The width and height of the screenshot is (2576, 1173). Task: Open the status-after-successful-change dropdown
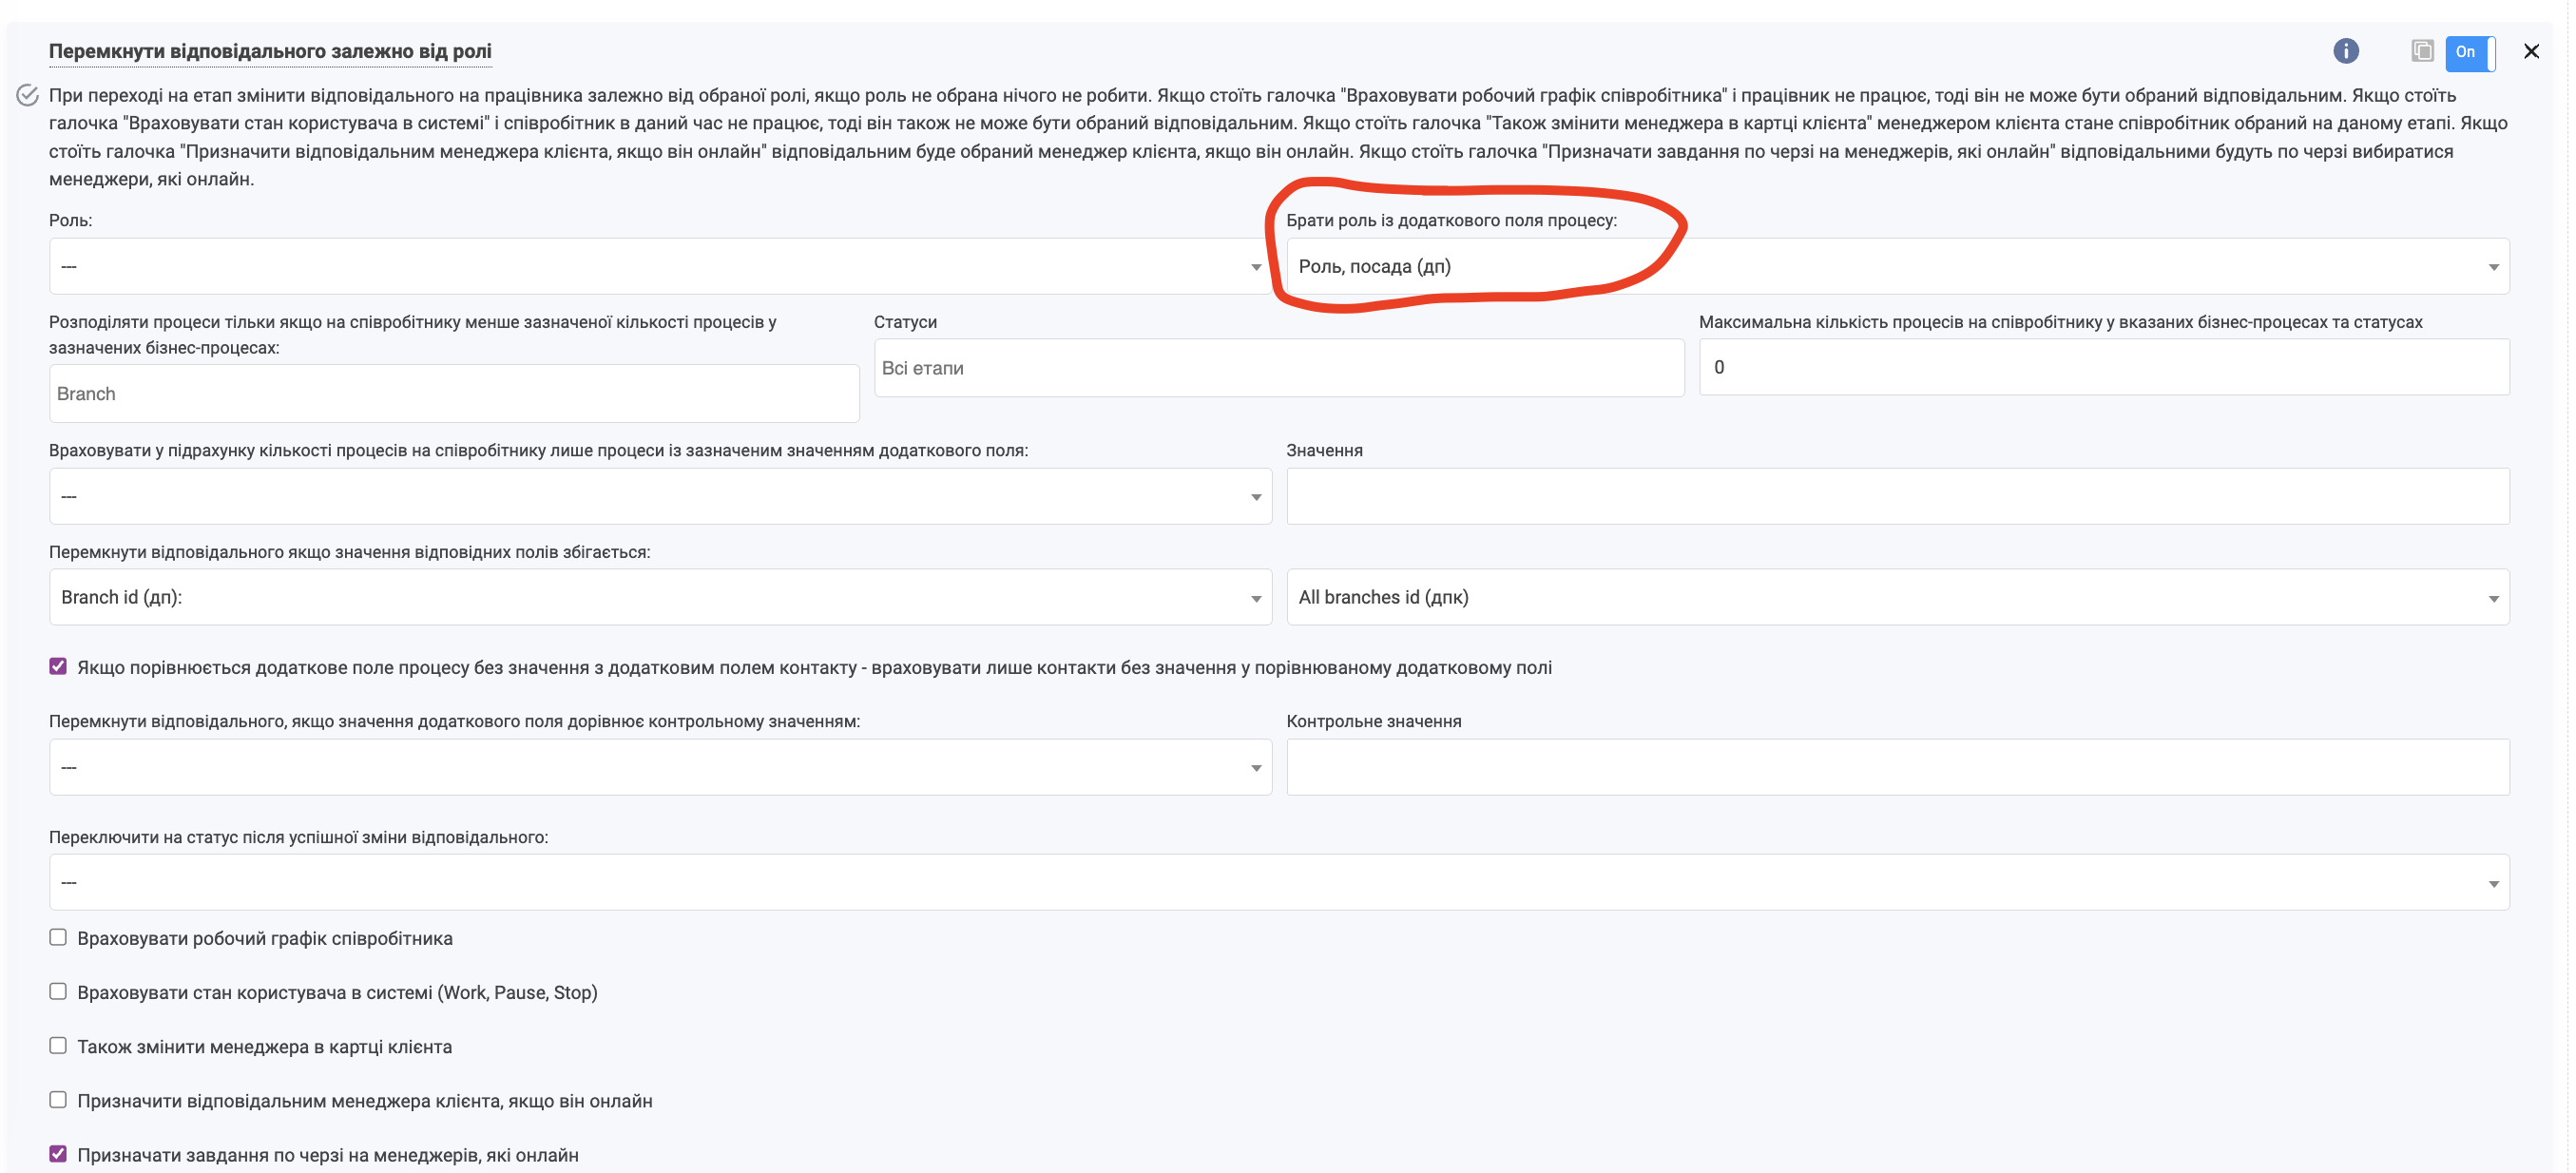(1278, 882)
